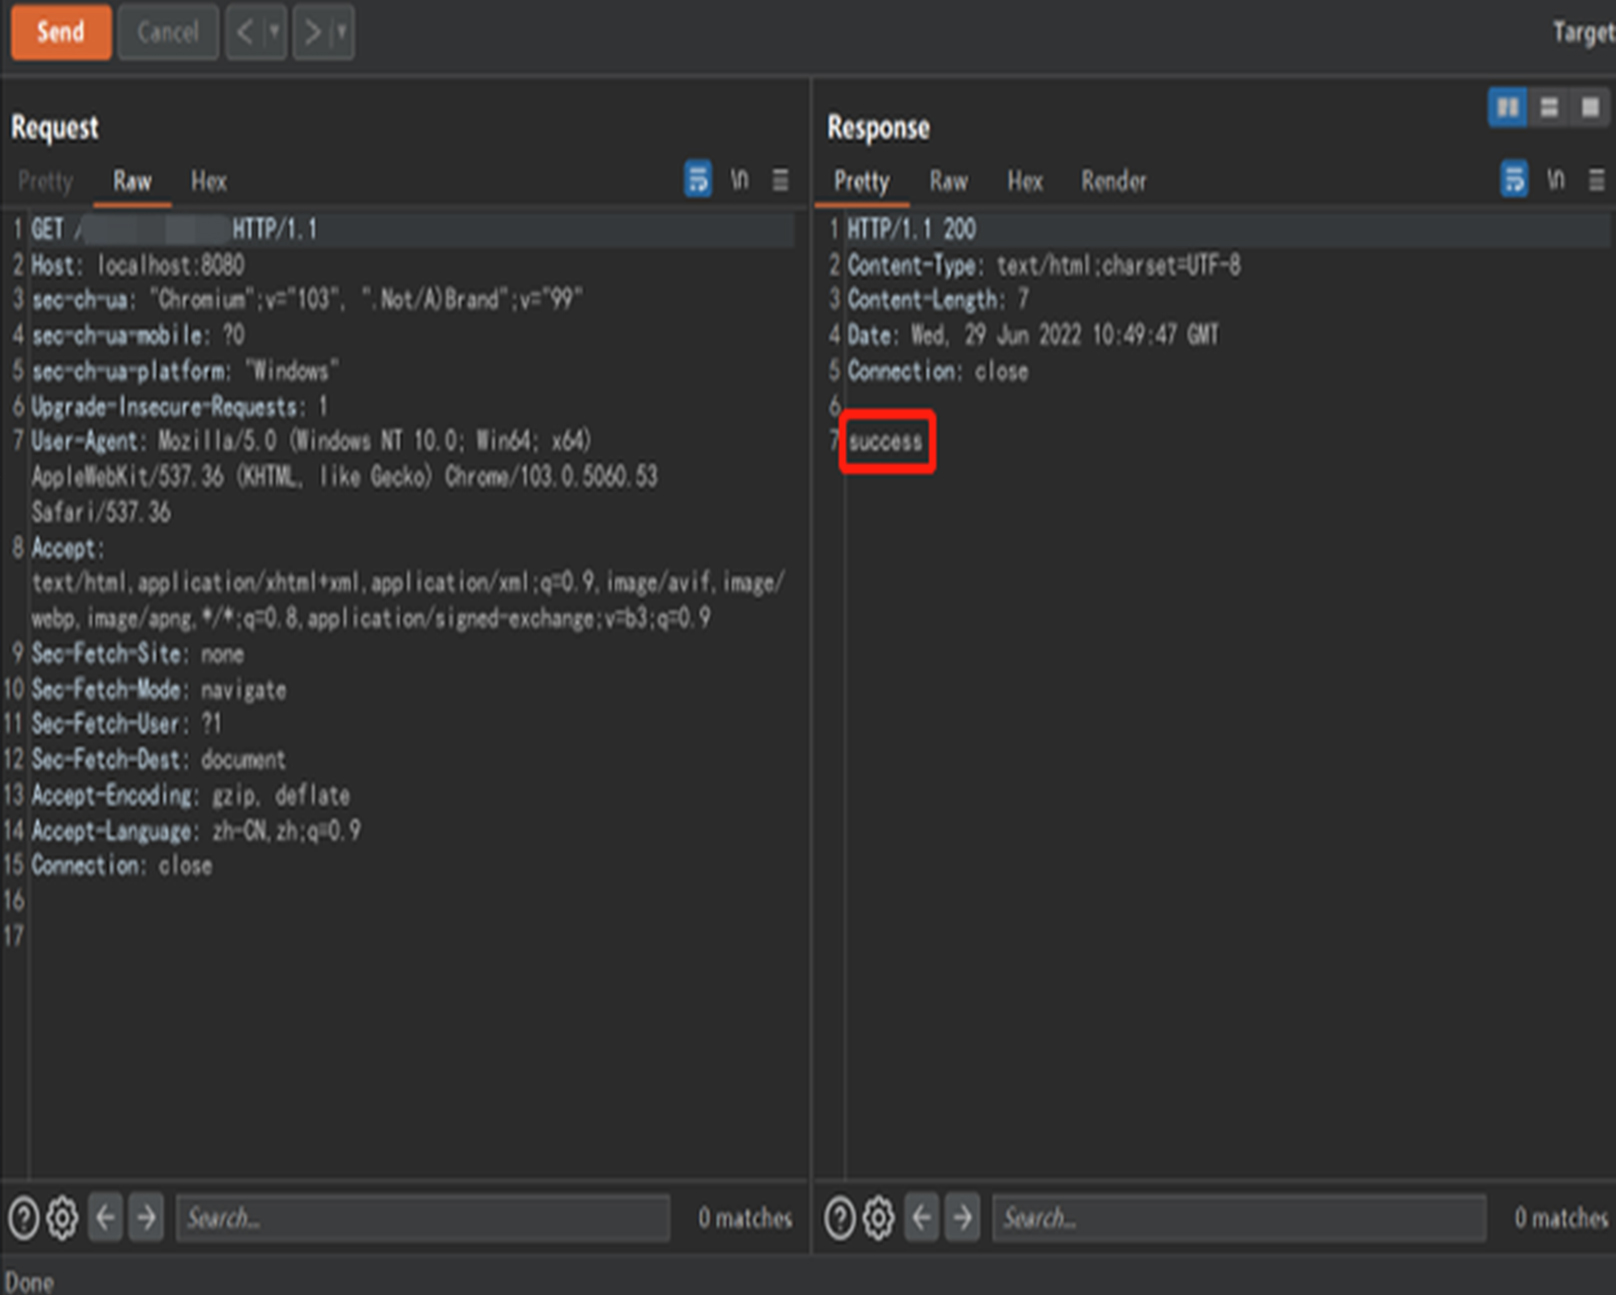Screen dimensions: 1616x1295
Task: Select the side-by-side layout icon
Action: 1508,107
